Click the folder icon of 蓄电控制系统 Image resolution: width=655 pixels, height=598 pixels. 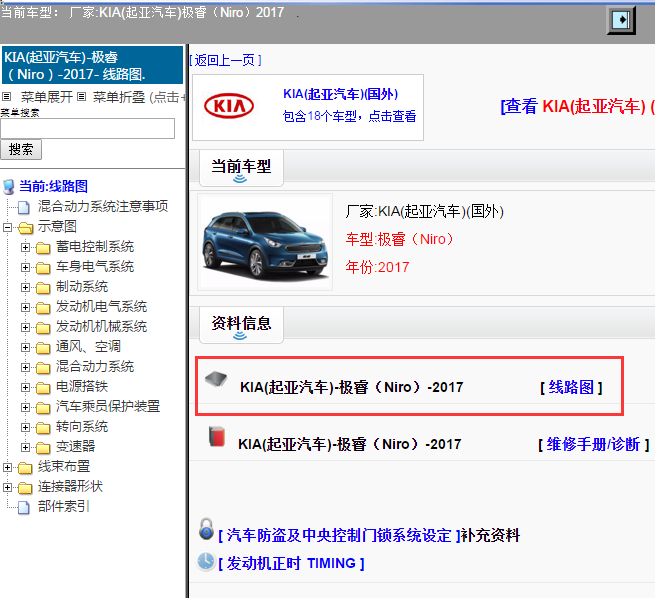point(43,248)
